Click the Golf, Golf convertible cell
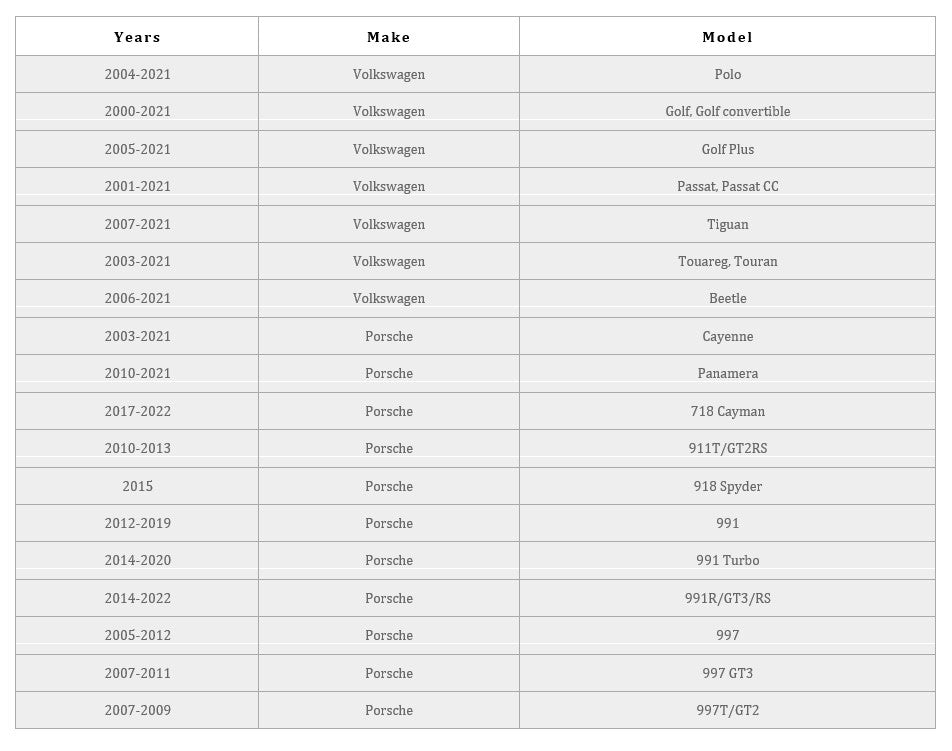This screenshot has width=952, height=751. pyautogui.click(x=727, y=111)
